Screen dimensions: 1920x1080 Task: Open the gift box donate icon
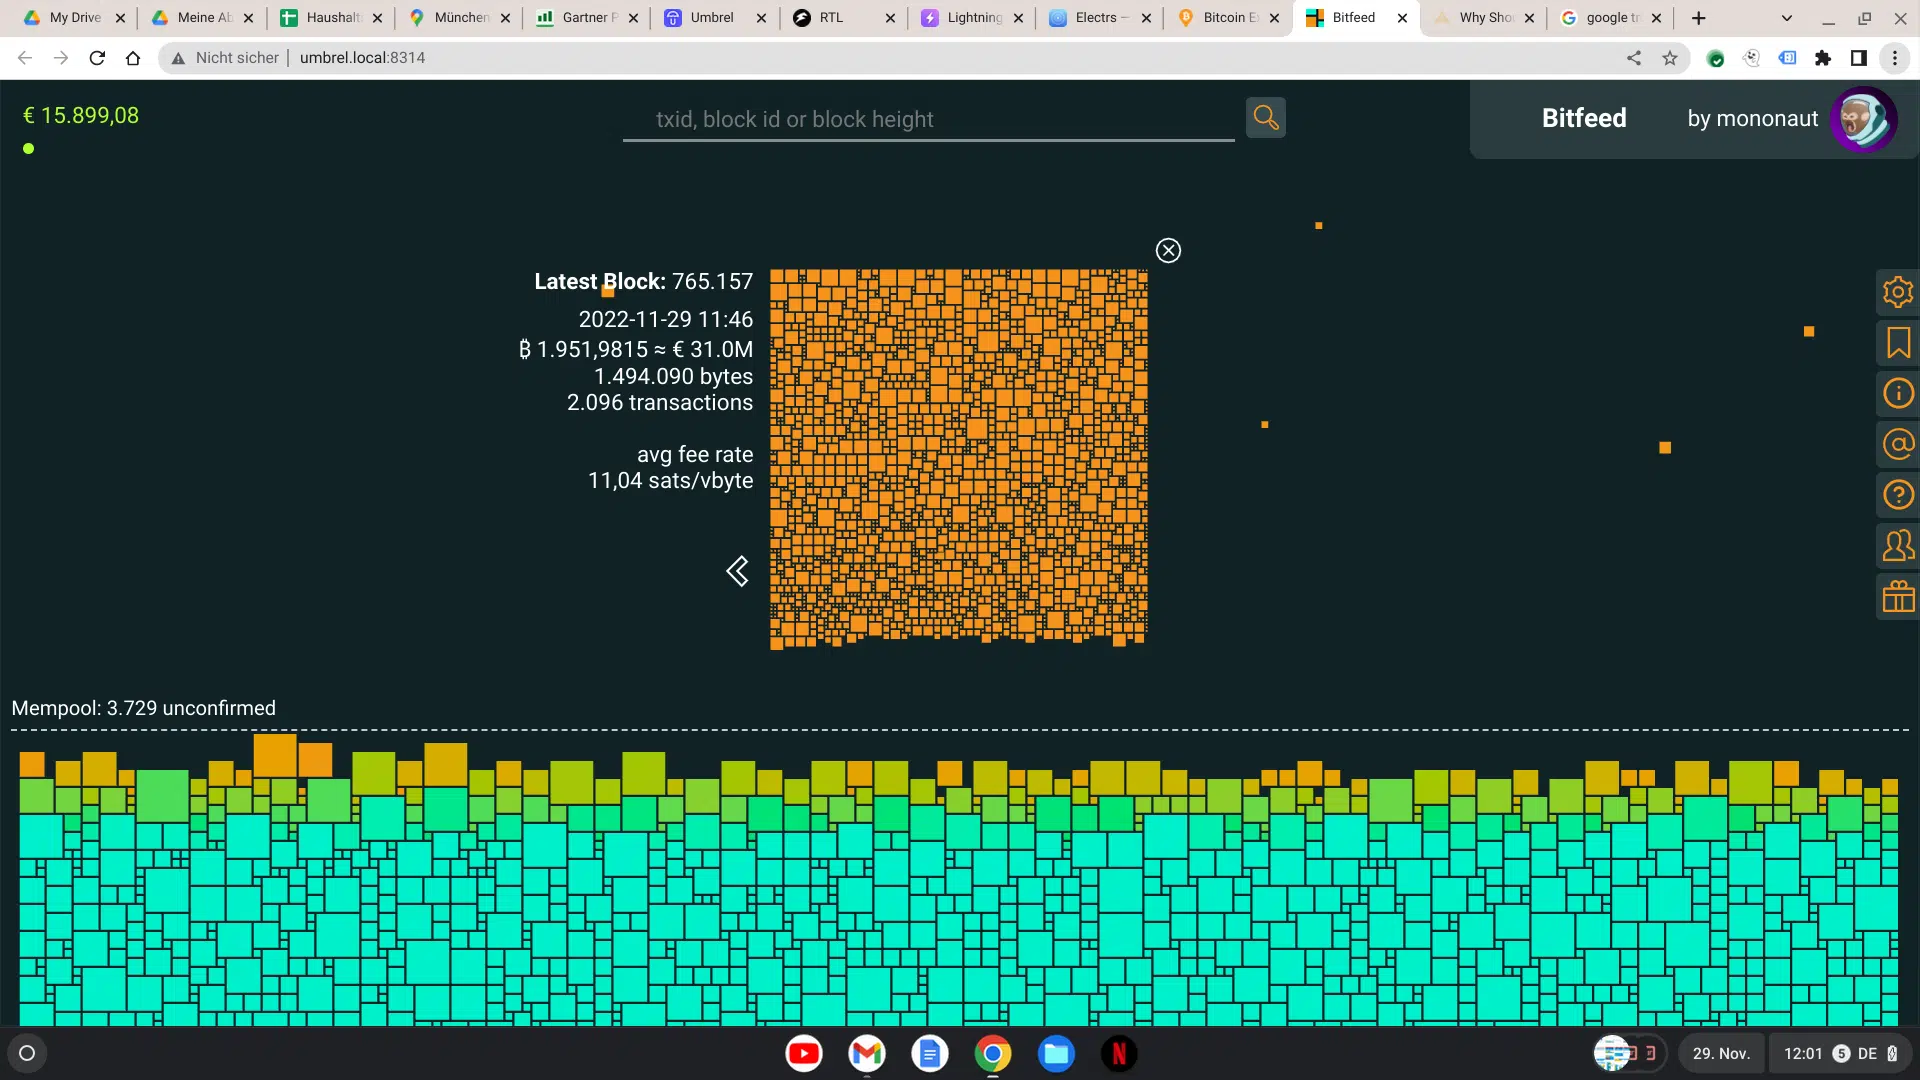1897,597
